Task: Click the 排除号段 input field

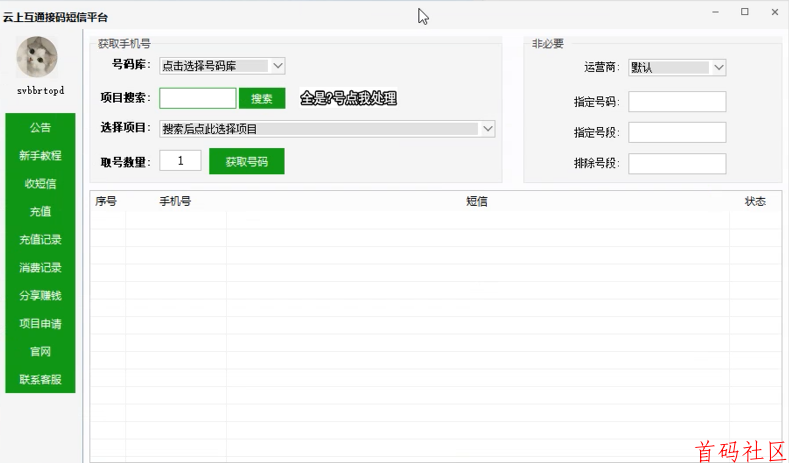Action: 677,164
